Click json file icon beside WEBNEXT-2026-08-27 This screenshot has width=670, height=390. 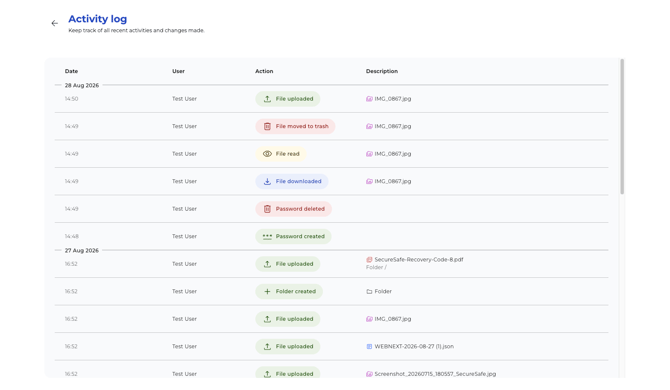pyautogui.click(x=369, y=346)
